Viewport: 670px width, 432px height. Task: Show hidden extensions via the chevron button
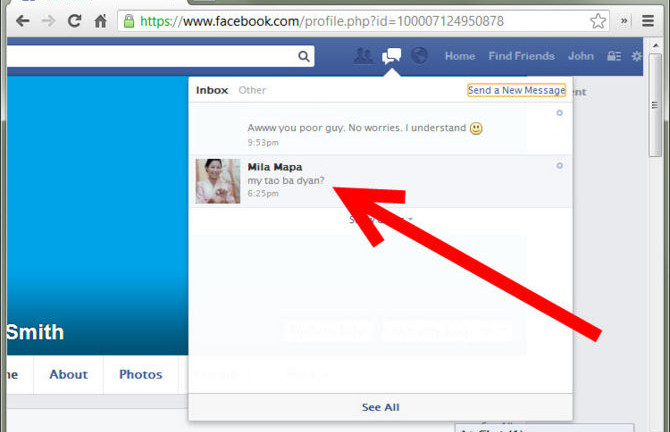624,21
